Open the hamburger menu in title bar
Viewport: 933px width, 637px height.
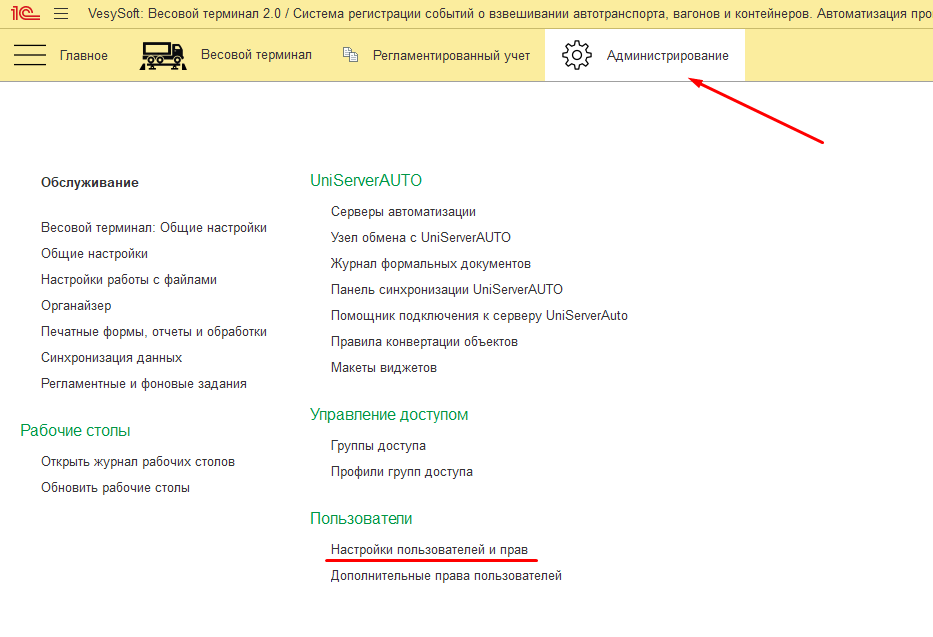[61, 14]
